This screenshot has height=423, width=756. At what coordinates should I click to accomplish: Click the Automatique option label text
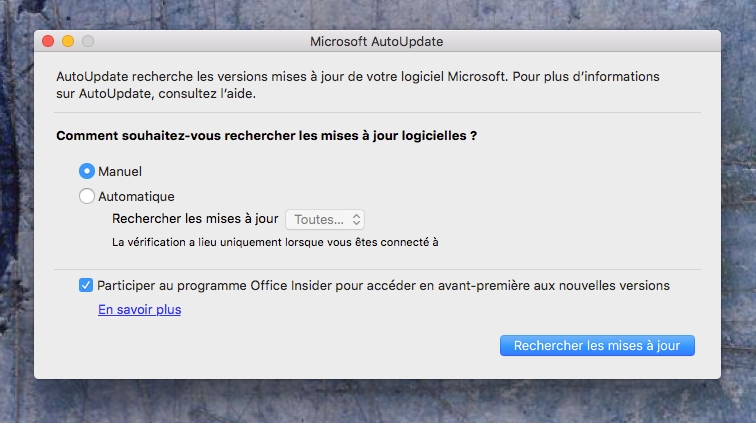(x=136, y=196)
